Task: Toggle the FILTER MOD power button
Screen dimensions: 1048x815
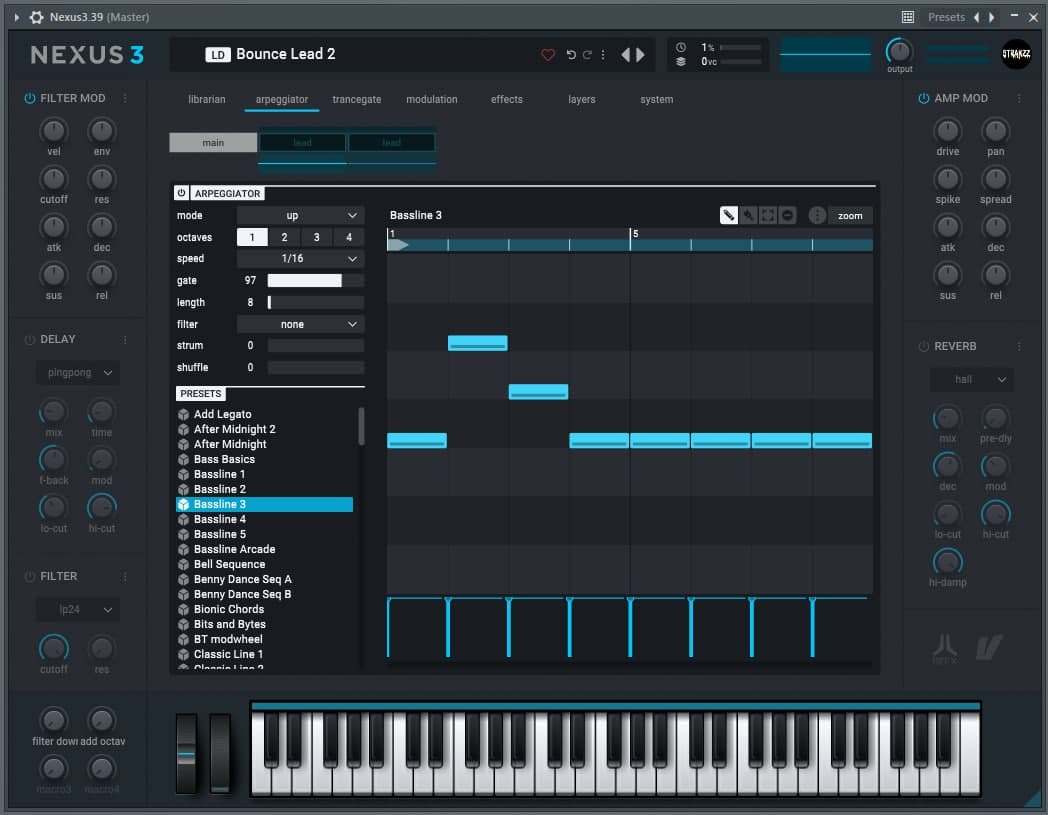Action: 29,98
